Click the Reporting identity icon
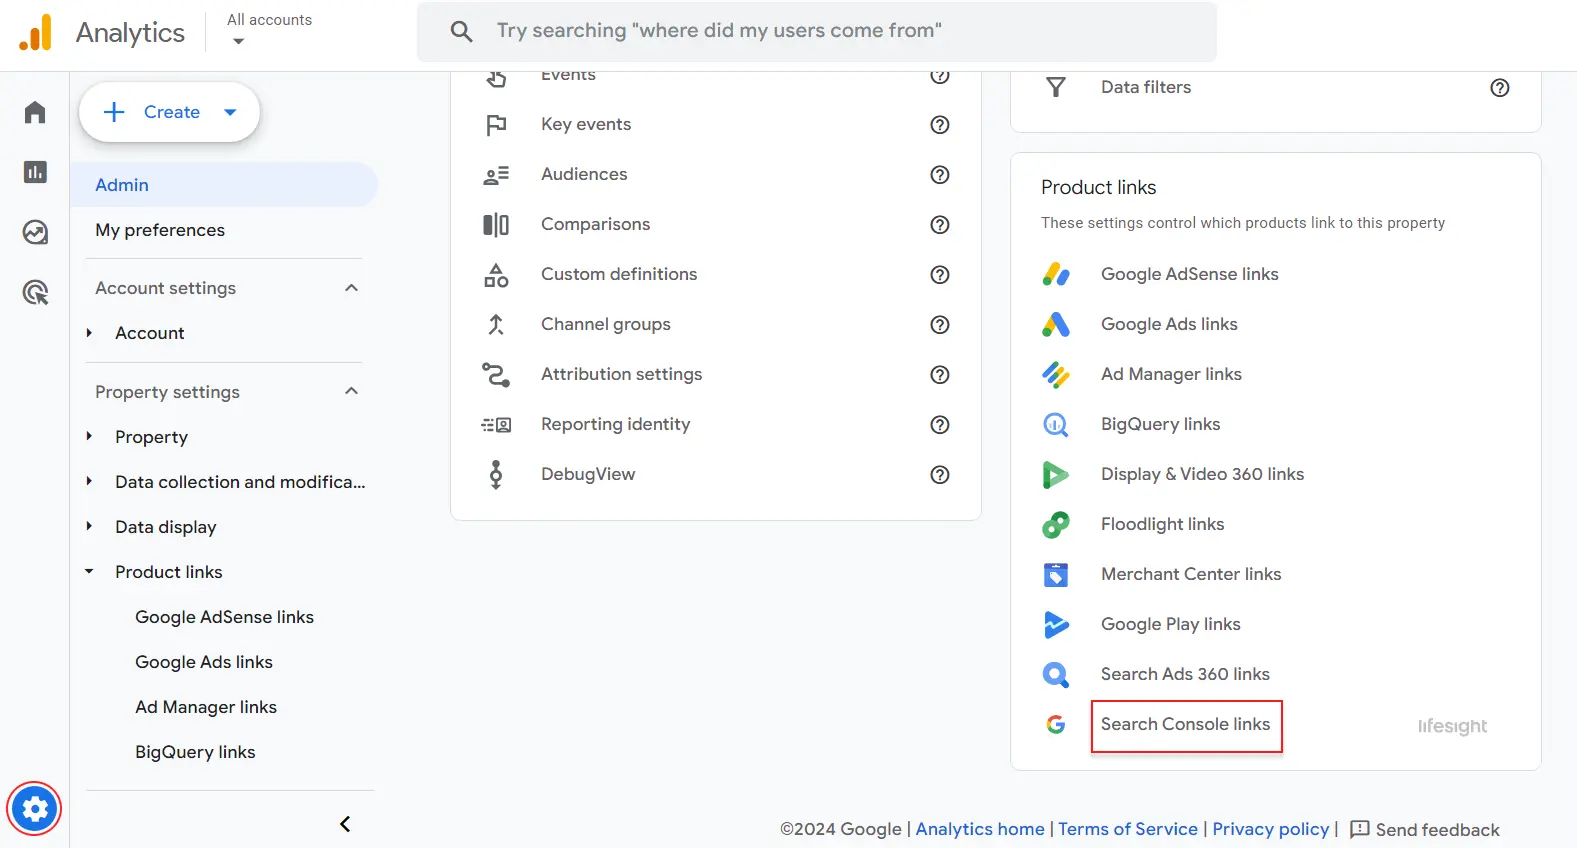 pyautogui.click(x=496, y=425)
